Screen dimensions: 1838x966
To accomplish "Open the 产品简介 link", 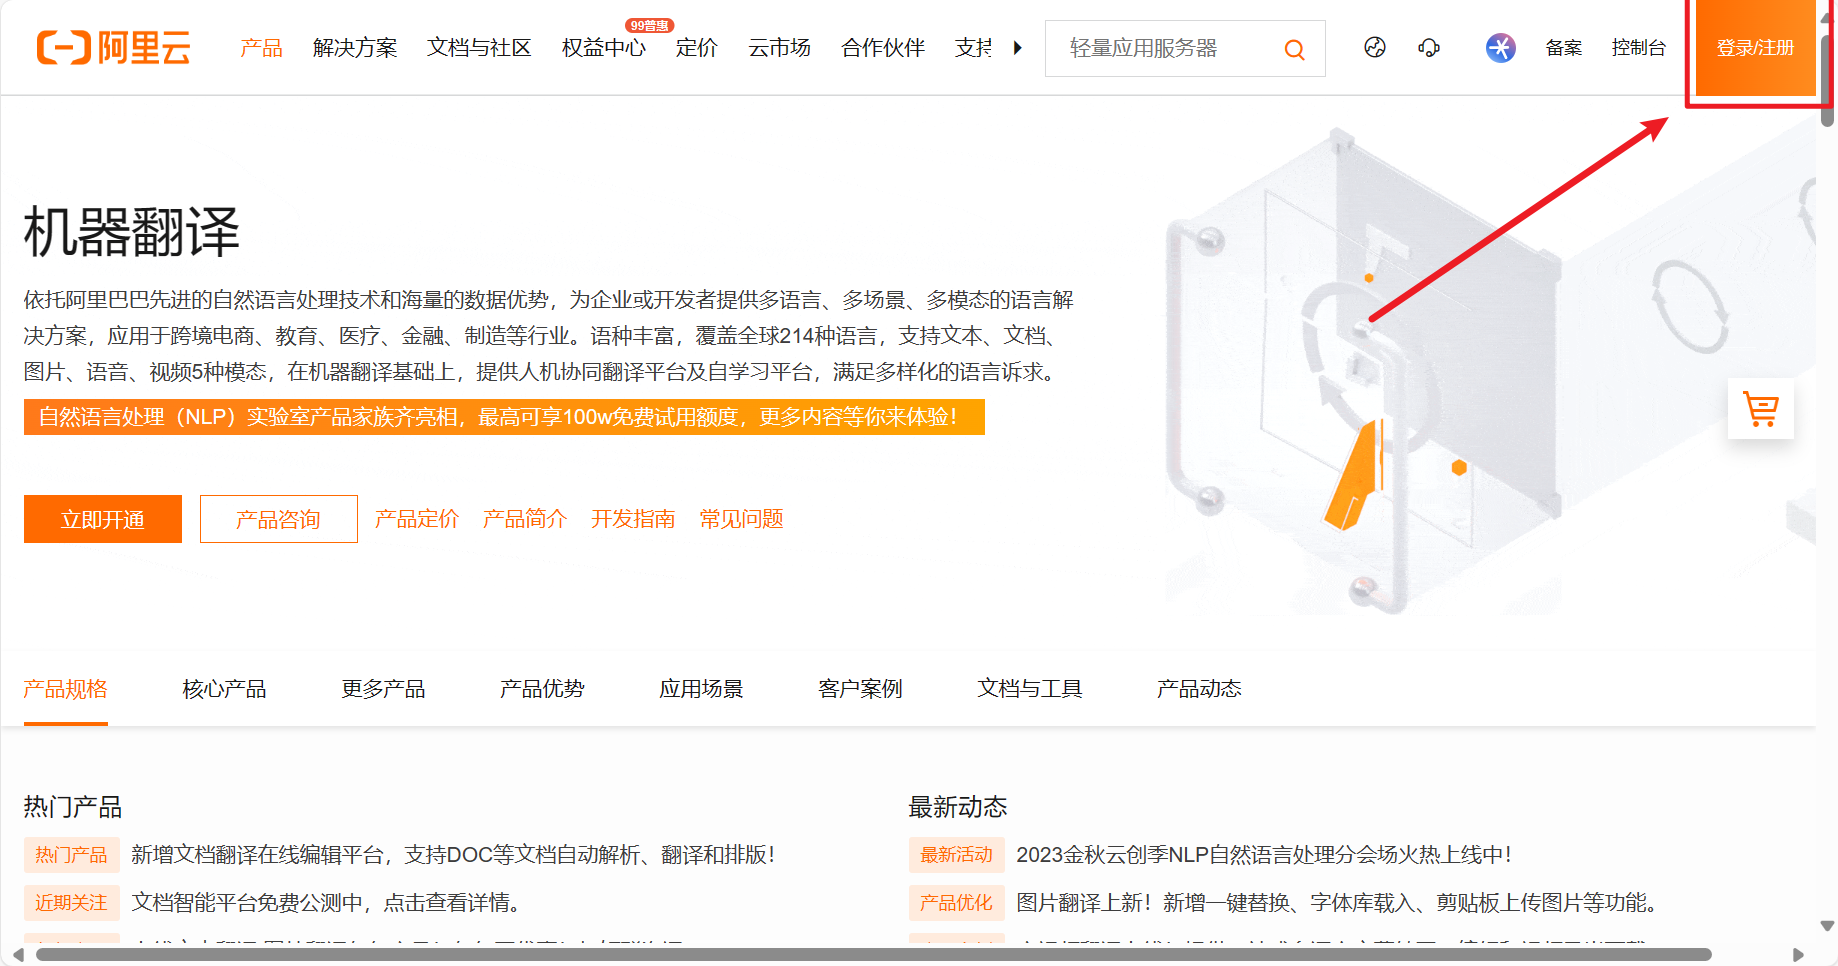I will click(x=525, y=519).
